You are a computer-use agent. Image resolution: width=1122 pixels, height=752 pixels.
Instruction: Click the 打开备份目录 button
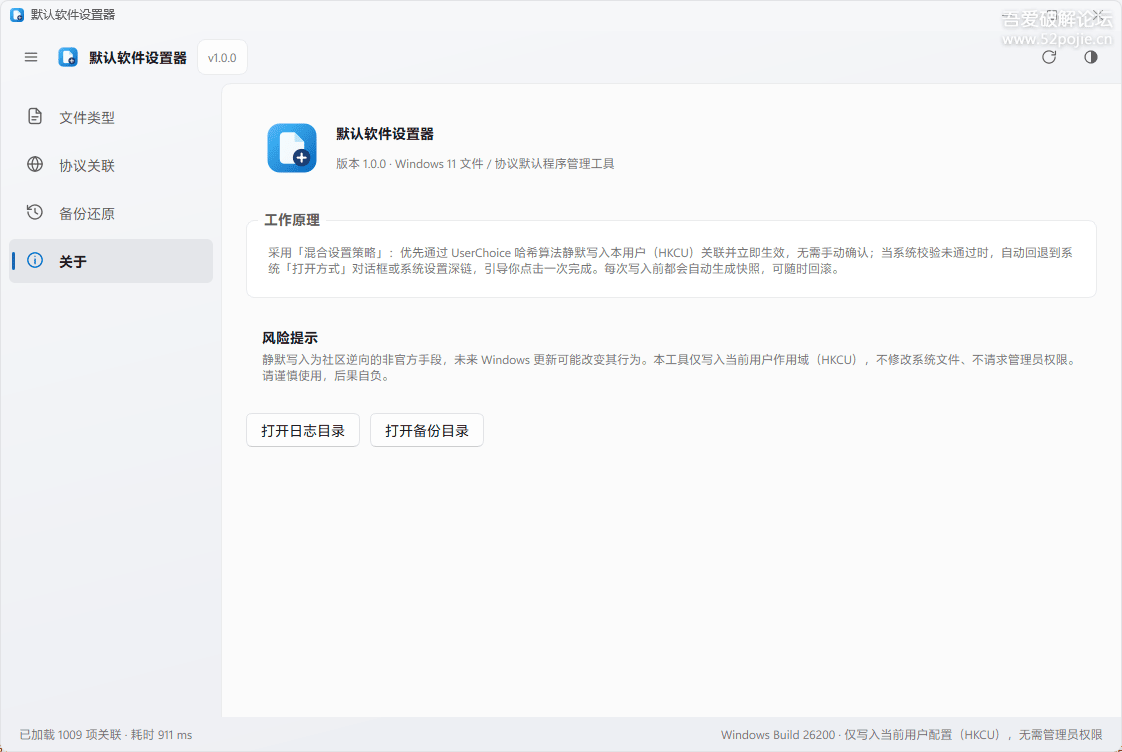tap(426, 430)
